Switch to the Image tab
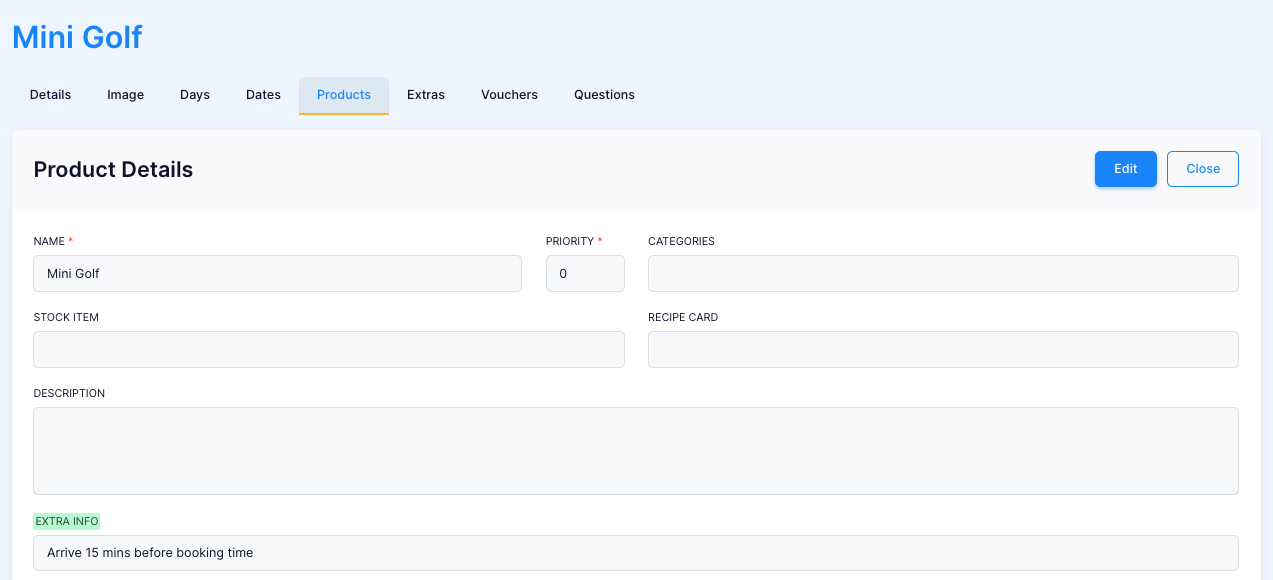This screenshot has width=1273, height=580. (126, 95)
